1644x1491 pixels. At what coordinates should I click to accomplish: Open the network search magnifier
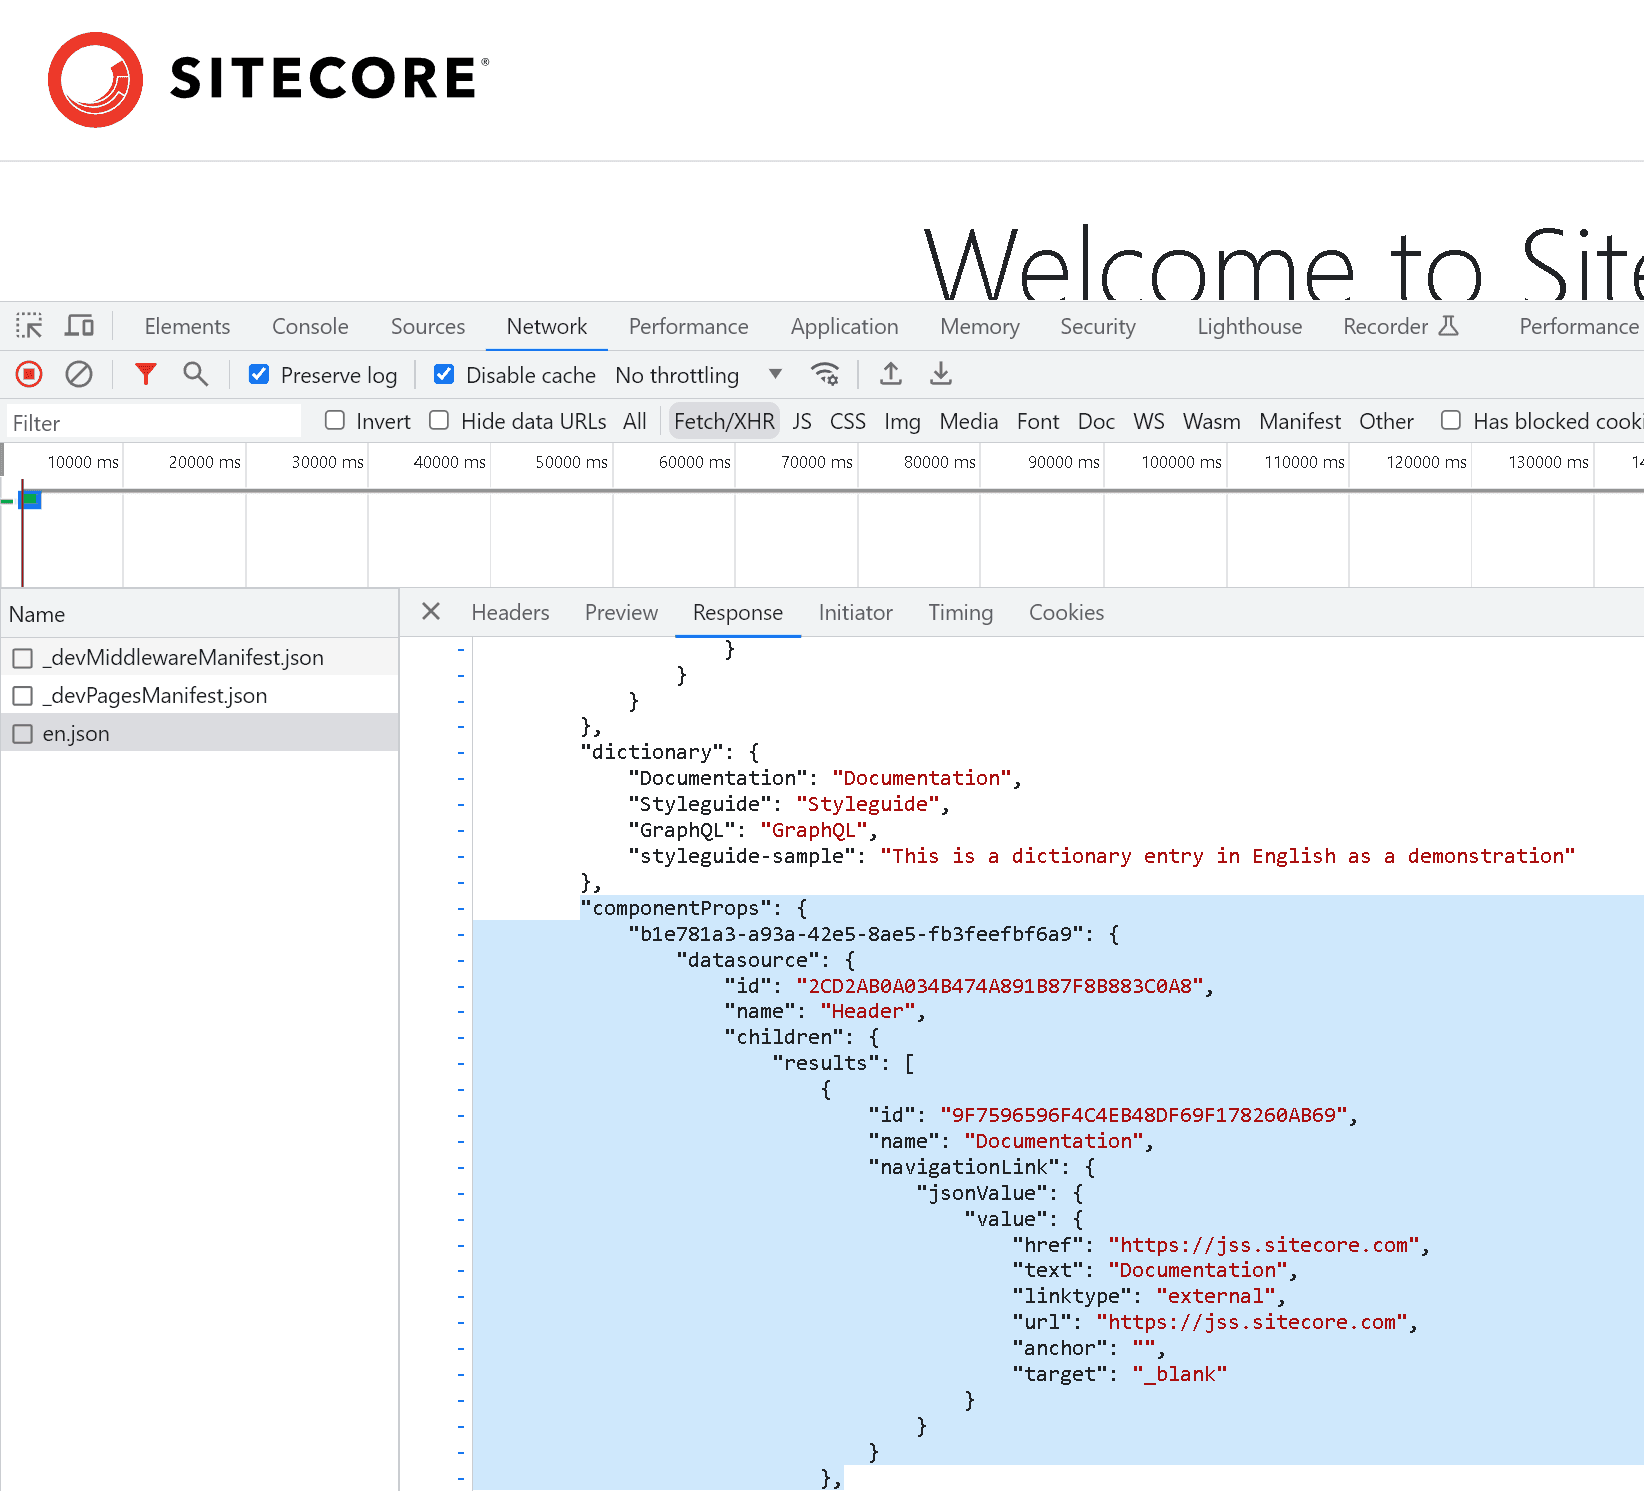[195, 375]
